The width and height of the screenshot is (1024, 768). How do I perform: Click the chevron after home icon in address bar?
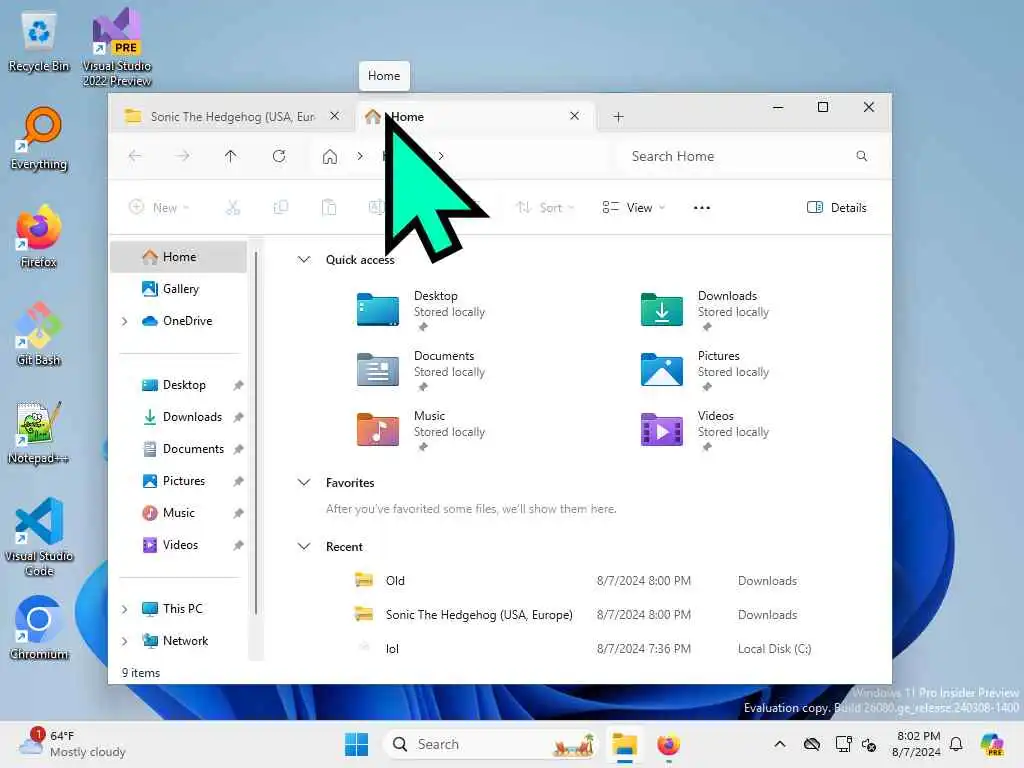360,156
